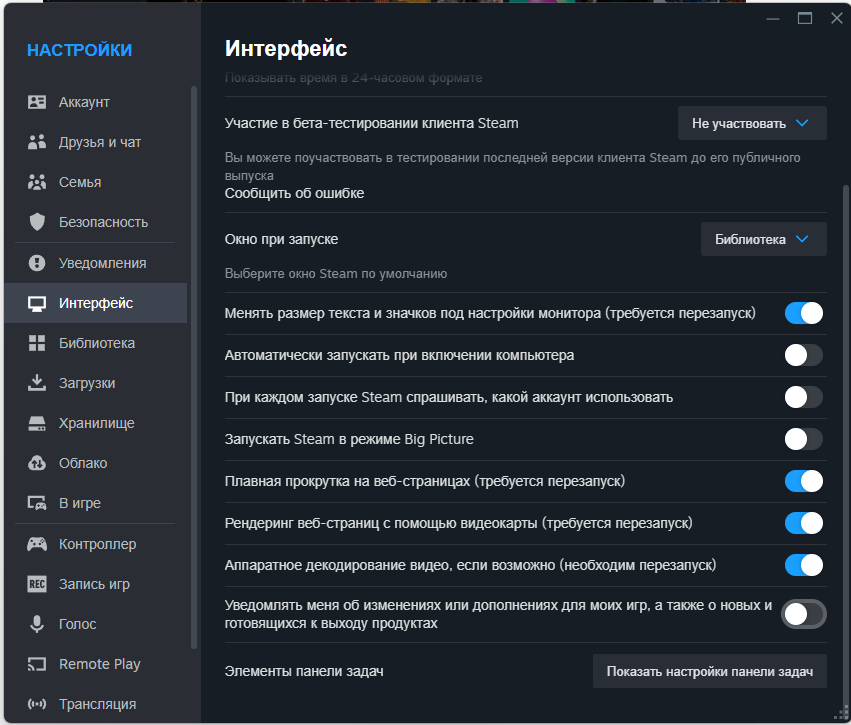Click the Downloads arrow icon

coord(37,383)
